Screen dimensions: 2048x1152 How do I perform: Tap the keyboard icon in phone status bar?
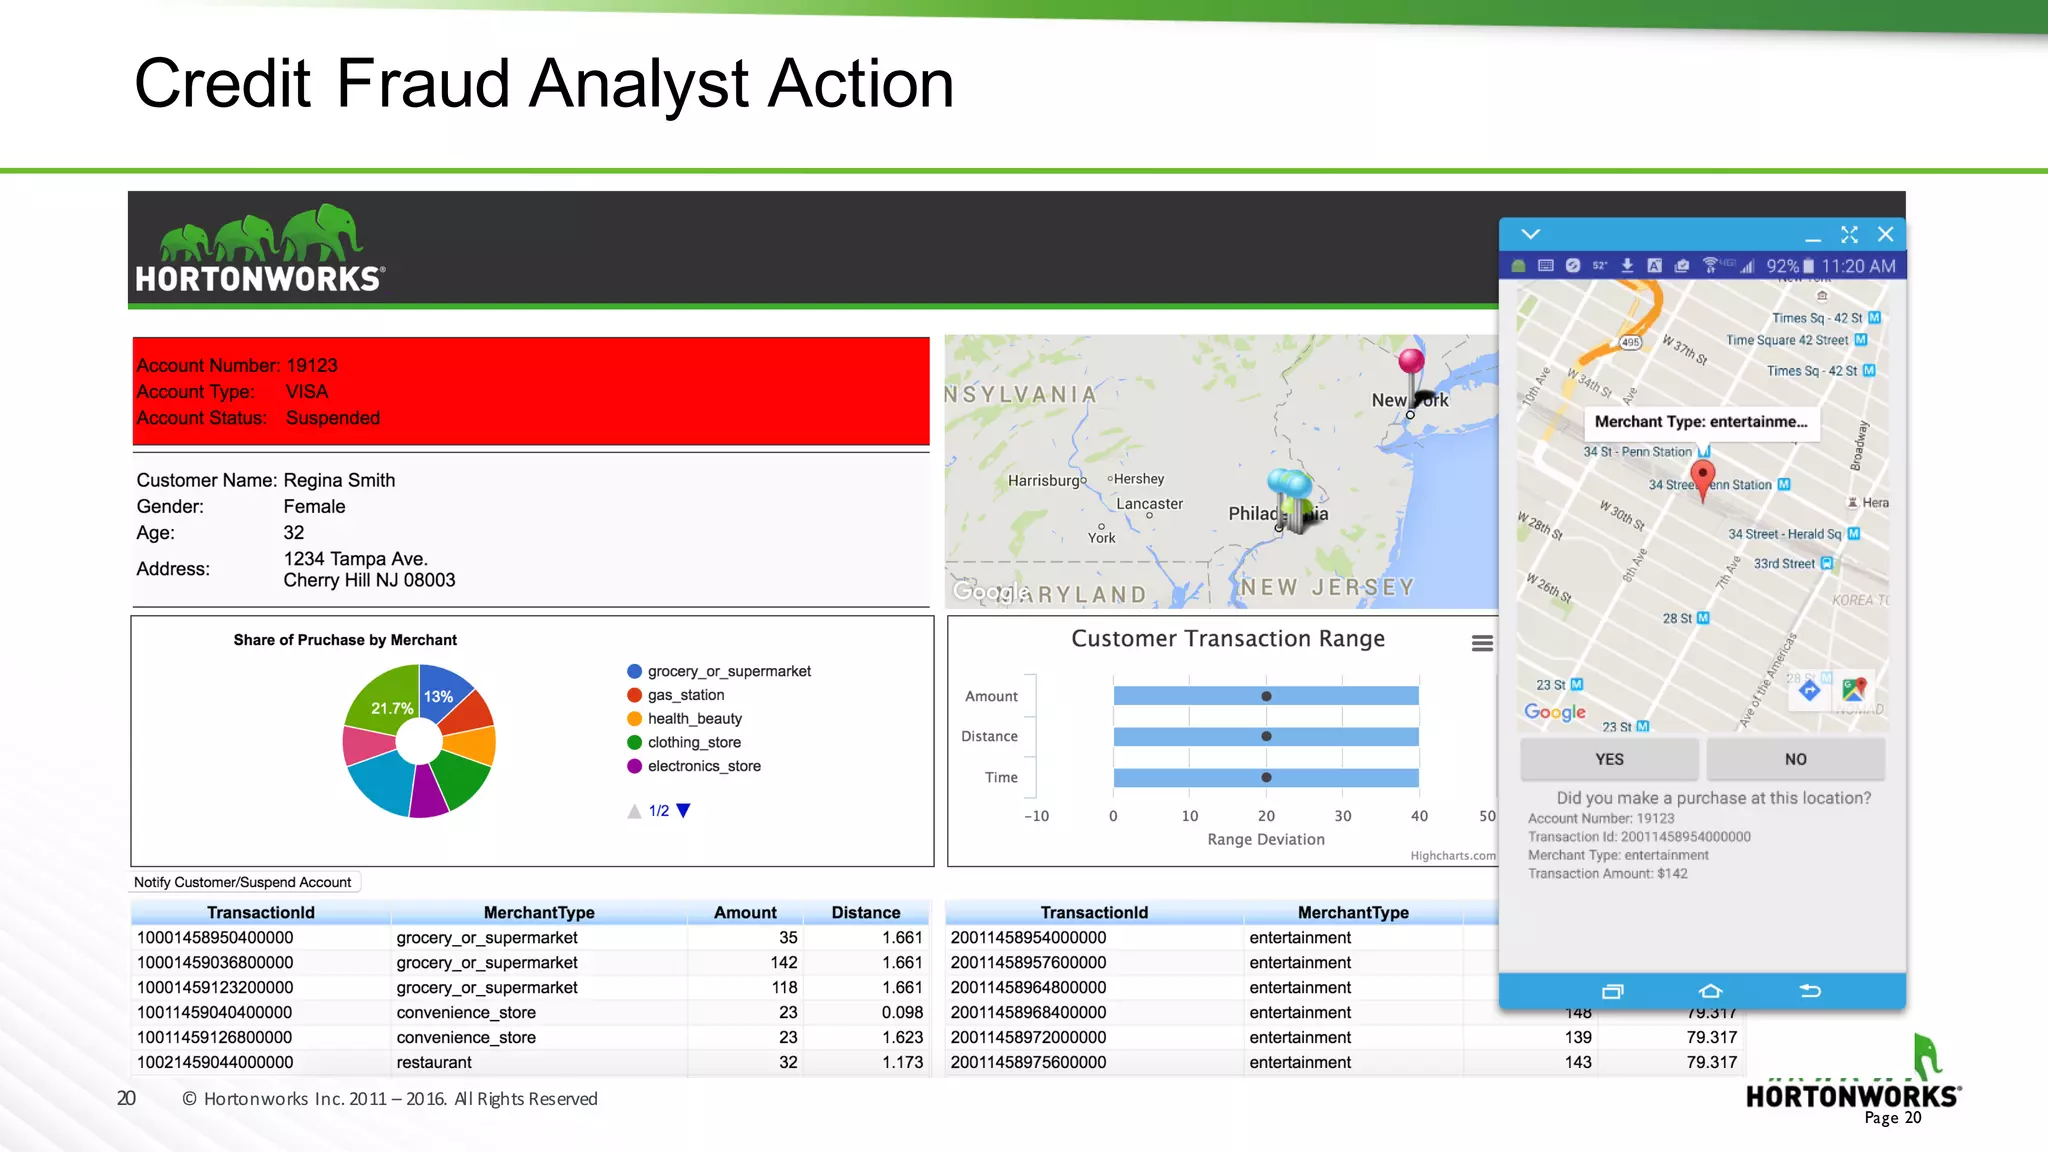1545,265
